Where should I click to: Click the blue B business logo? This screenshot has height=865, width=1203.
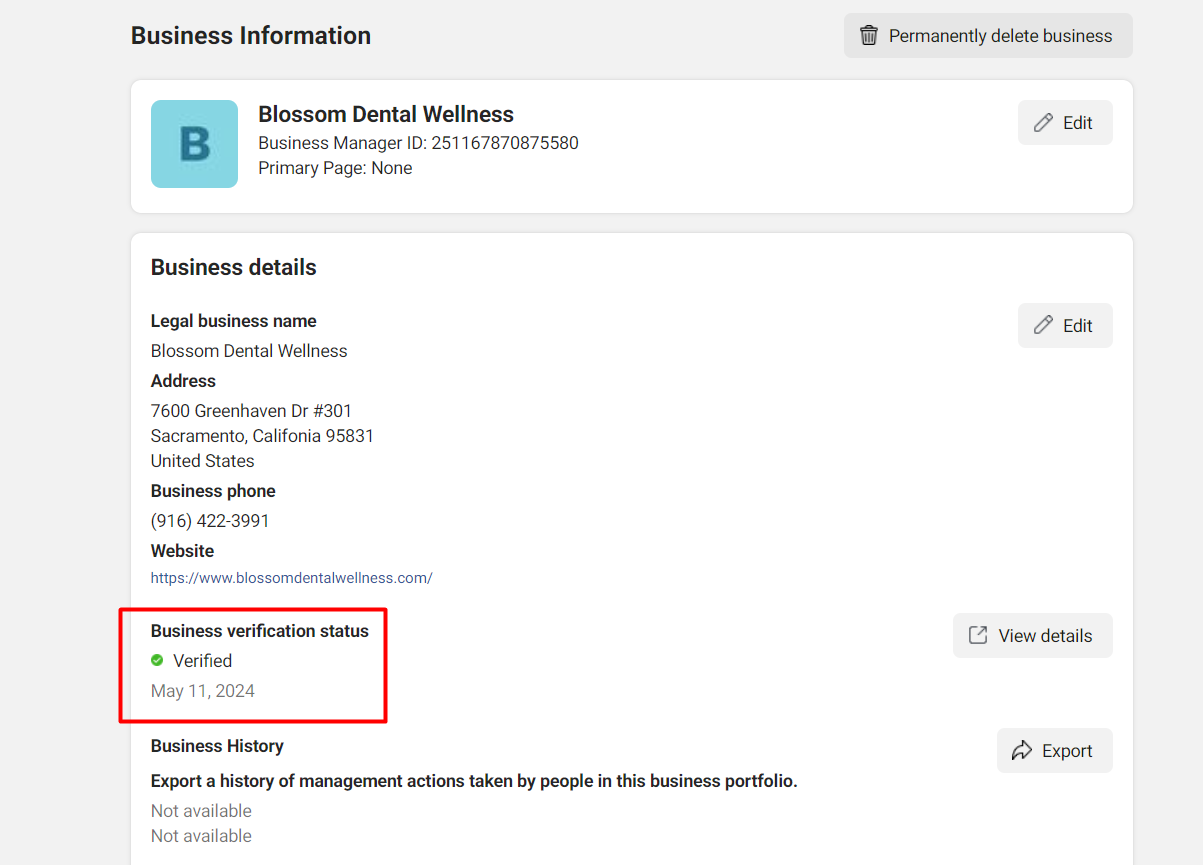(x=194, y=144)
